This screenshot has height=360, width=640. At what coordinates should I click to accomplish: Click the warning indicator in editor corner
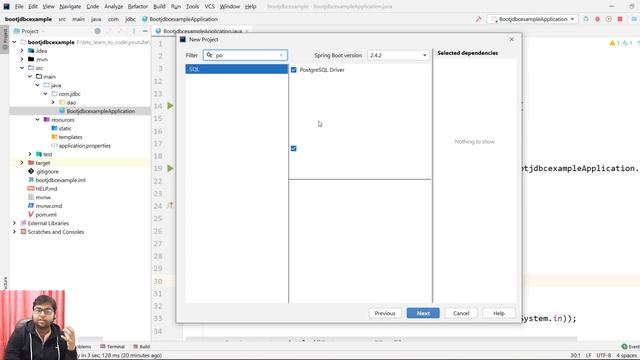[614, 43]
